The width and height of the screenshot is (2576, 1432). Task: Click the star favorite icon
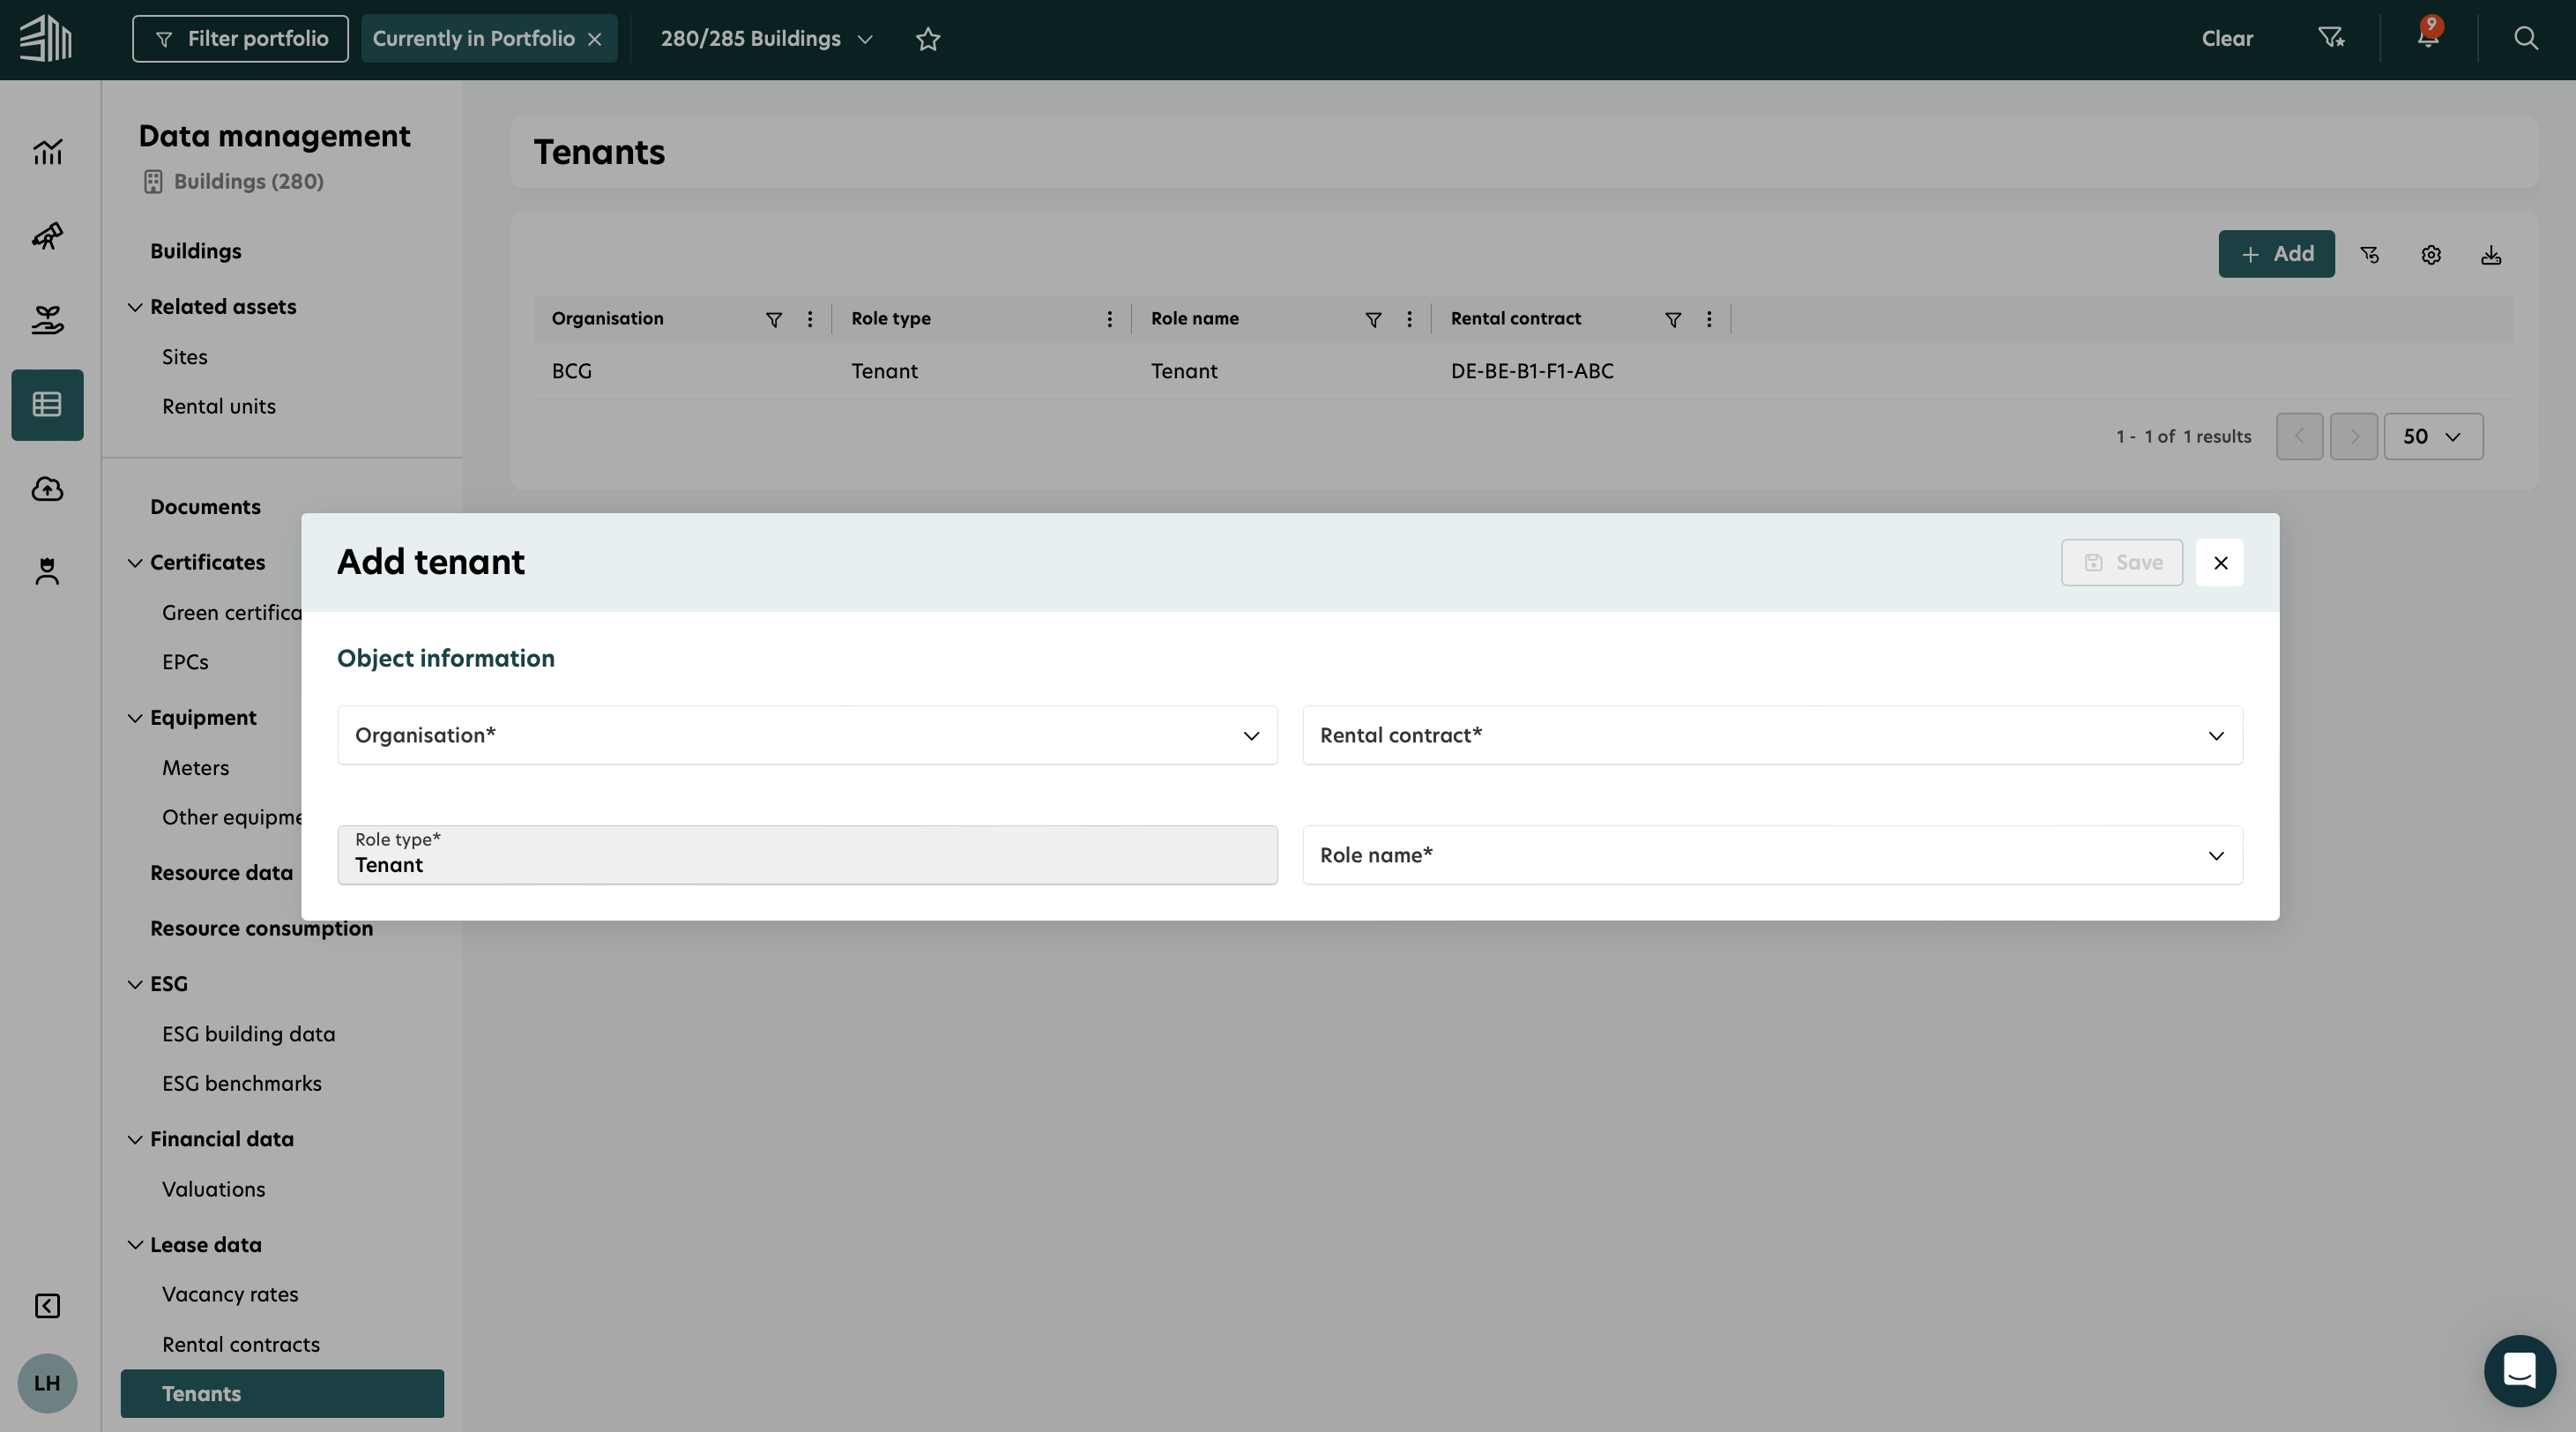[928, 39]
